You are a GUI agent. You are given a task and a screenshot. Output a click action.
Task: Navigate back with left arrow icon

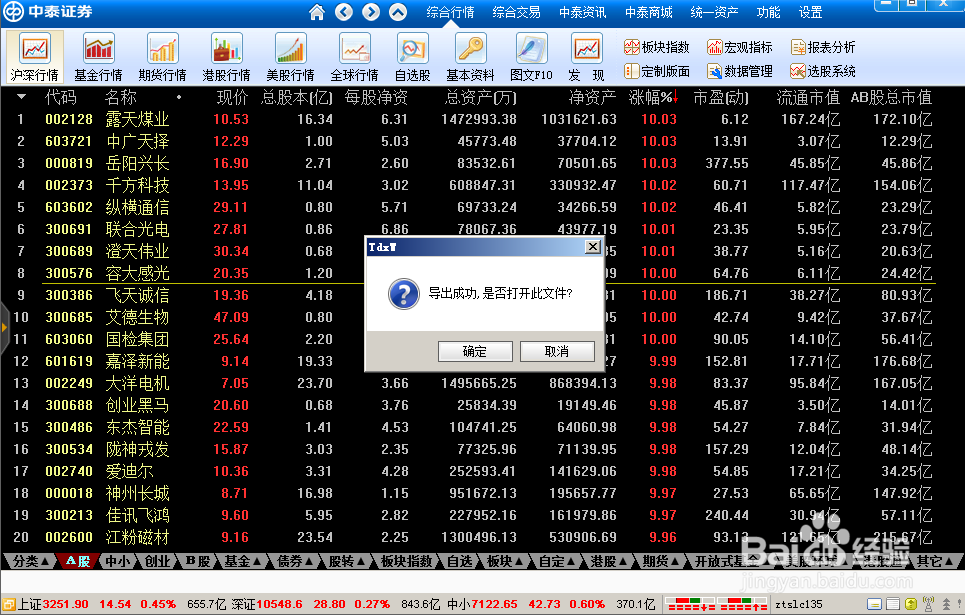[344, 12]
